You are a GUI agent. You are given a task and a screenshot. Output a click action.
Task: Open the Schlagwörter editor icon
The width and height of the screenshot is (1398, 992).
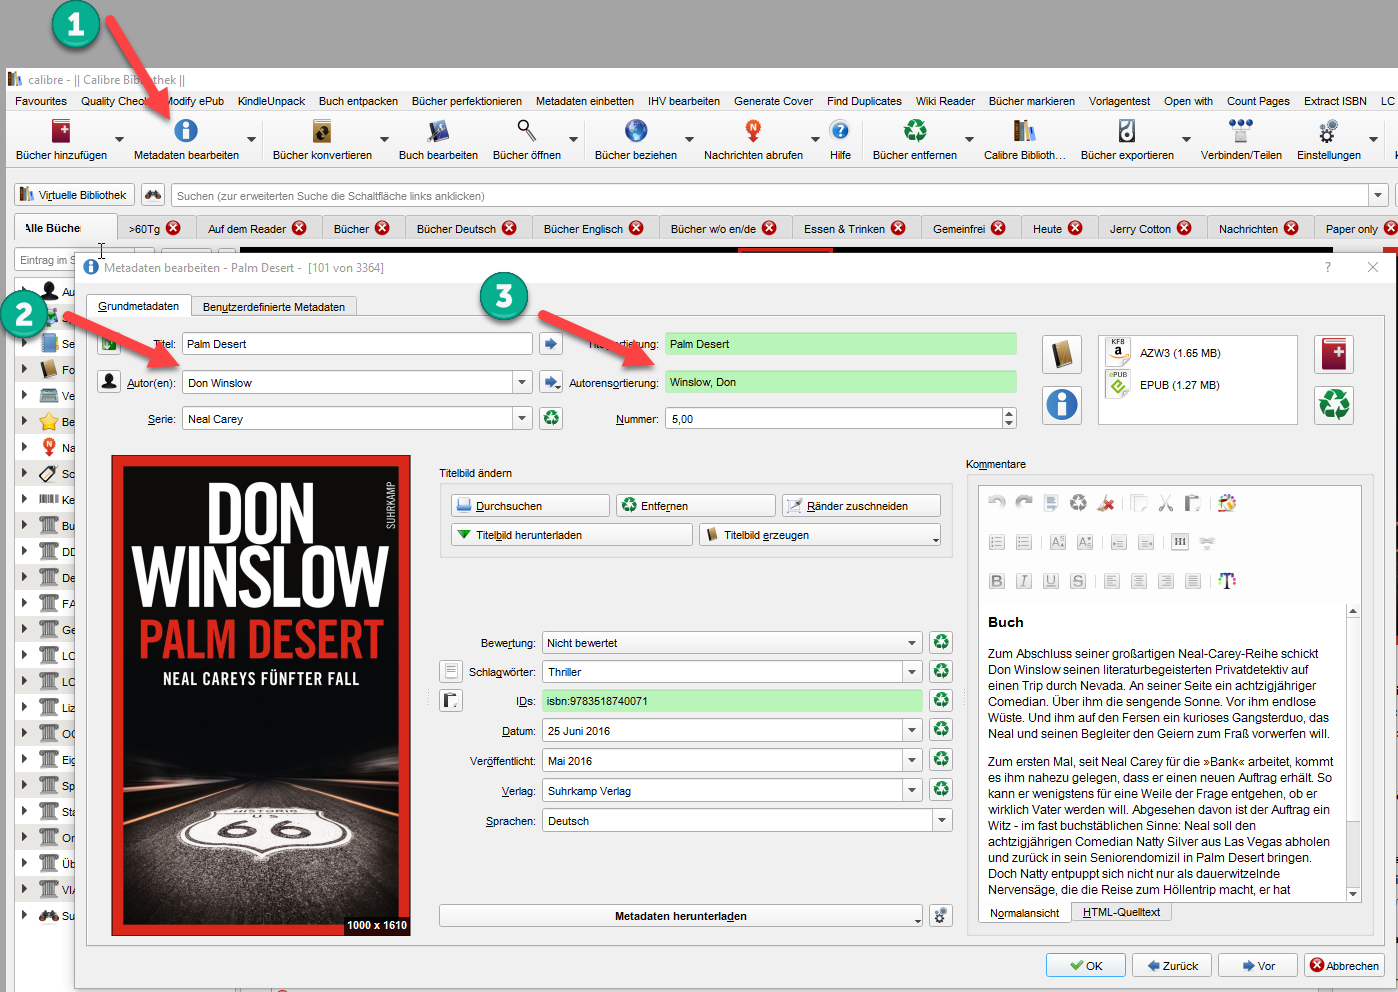tap(451, 671)
